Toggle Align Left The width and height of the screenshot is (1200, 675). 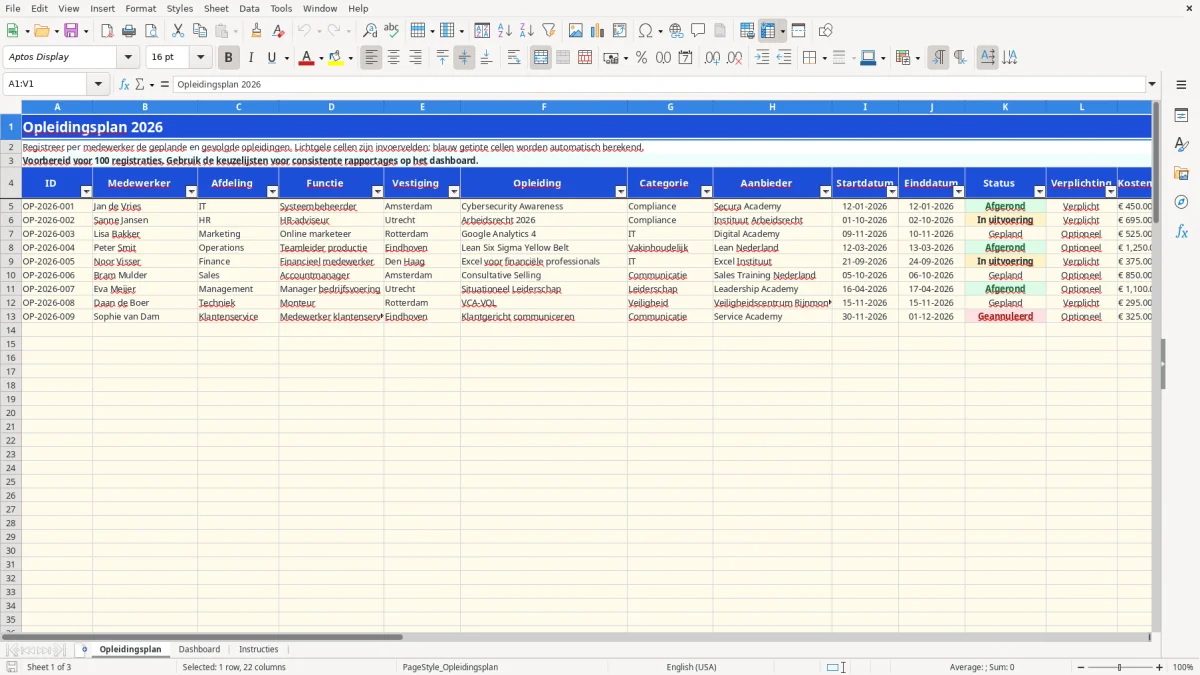[x=372, y=58]
